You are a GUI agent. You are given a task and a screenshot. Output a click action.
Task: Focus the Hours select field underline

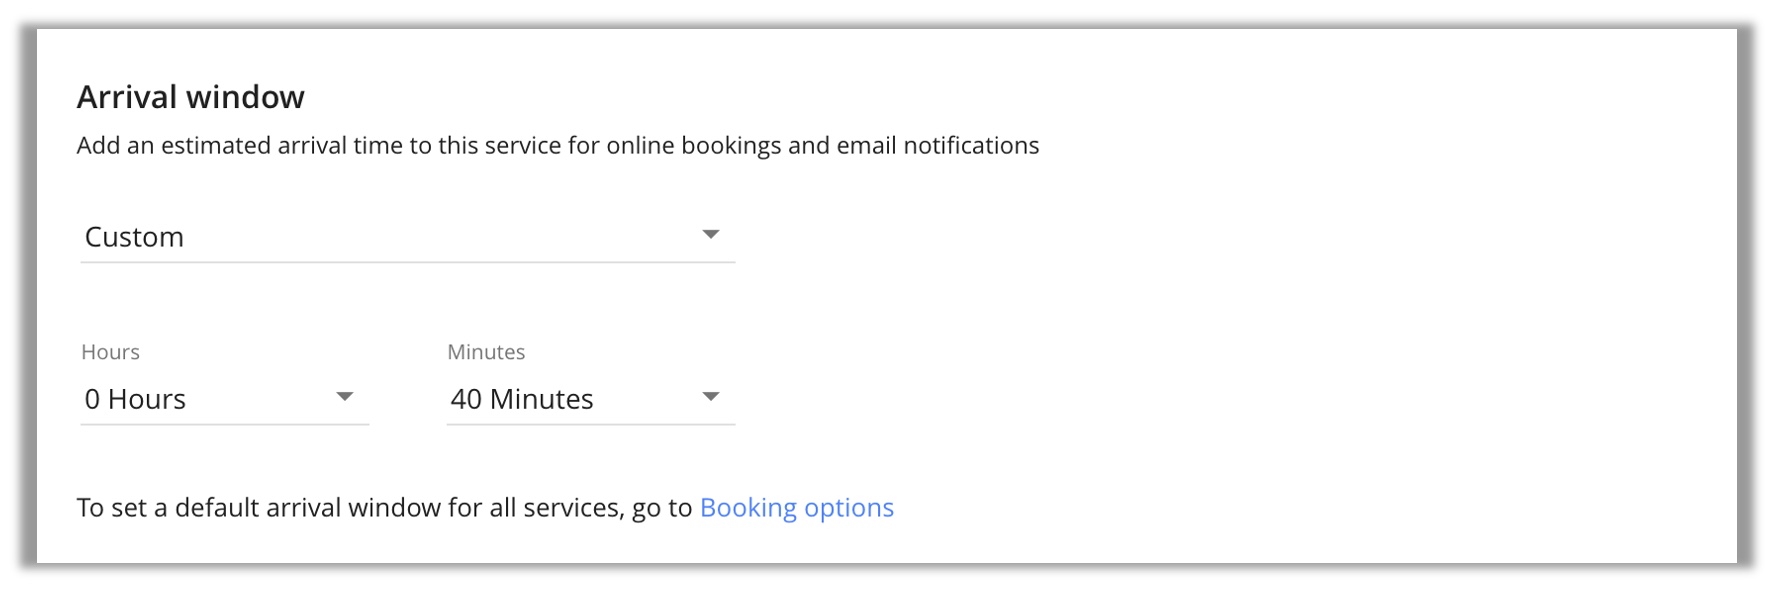224,424
